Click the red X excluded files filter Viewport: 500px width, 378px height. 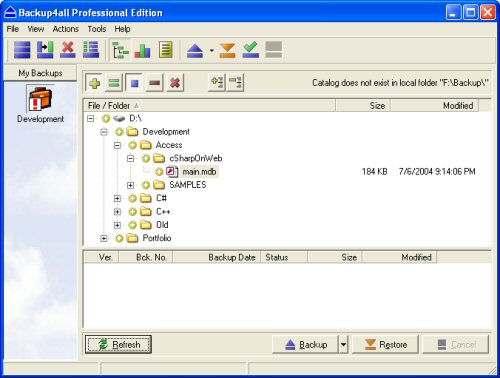tap(175, 83)
